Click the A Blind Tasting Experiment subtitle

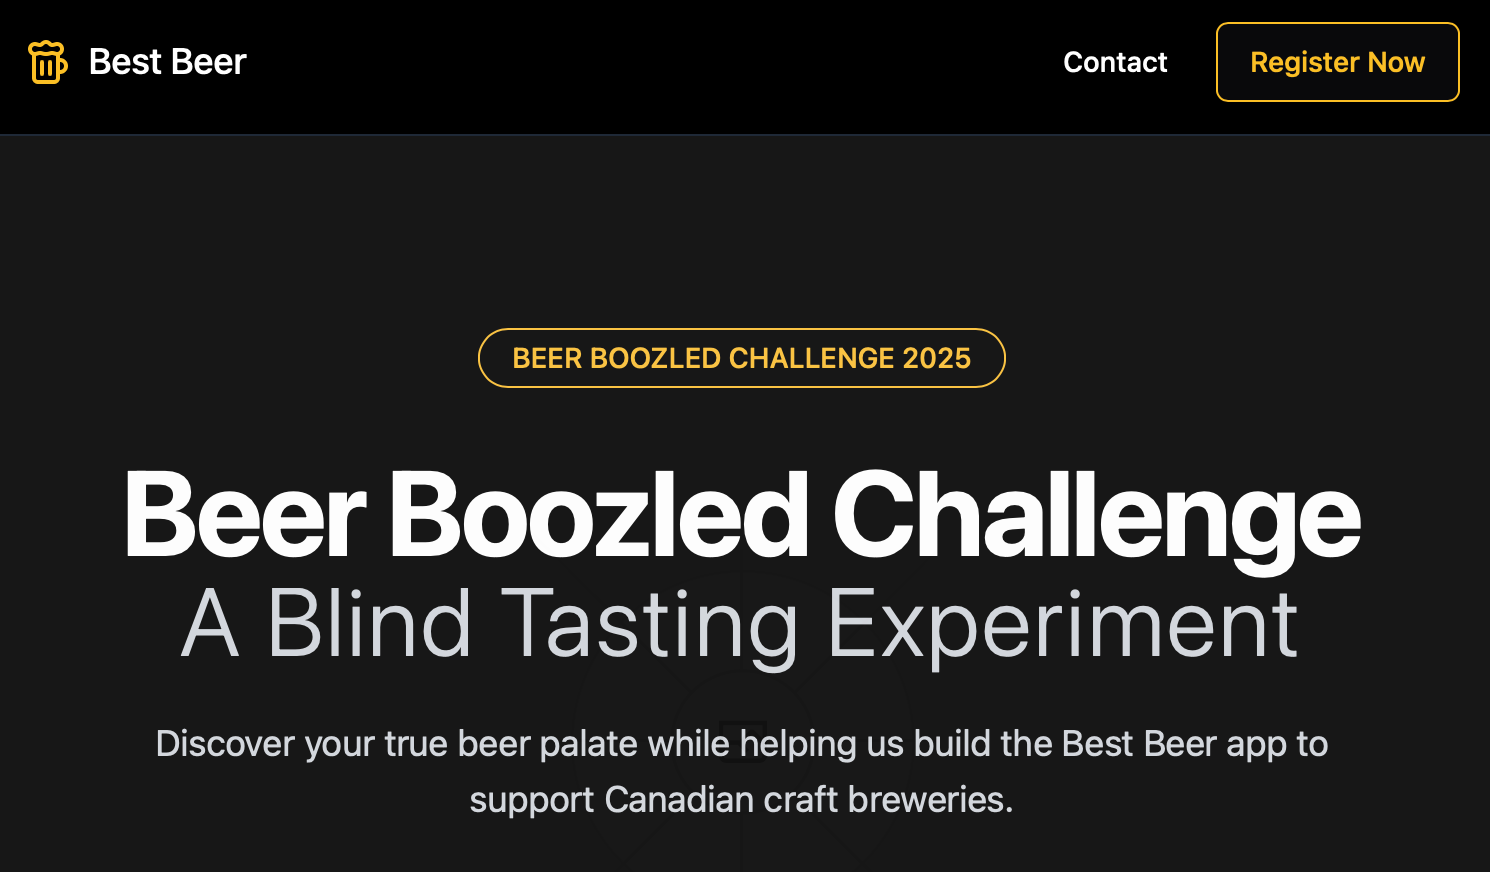(x=740, y=624)
